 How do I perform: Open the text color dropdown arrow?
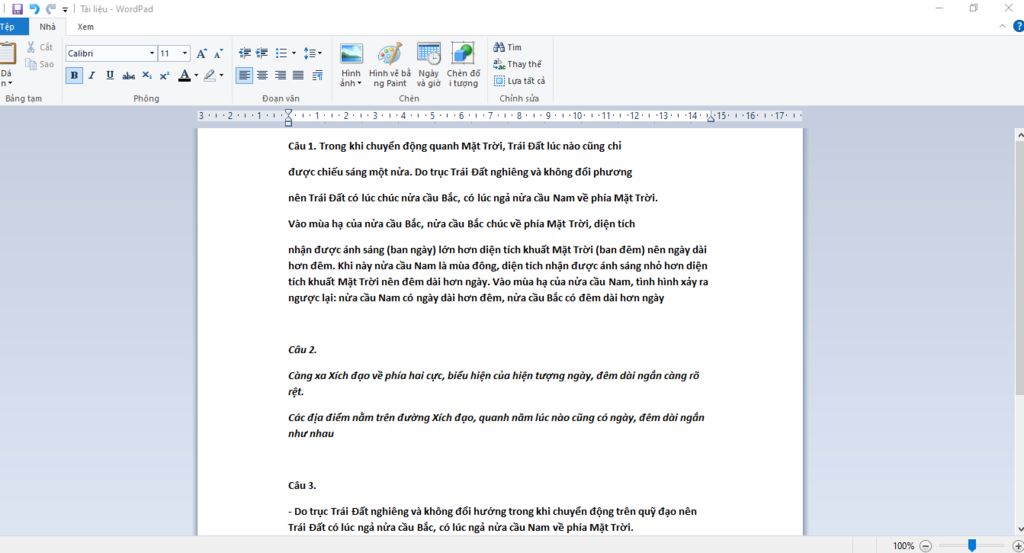[196, 76]
